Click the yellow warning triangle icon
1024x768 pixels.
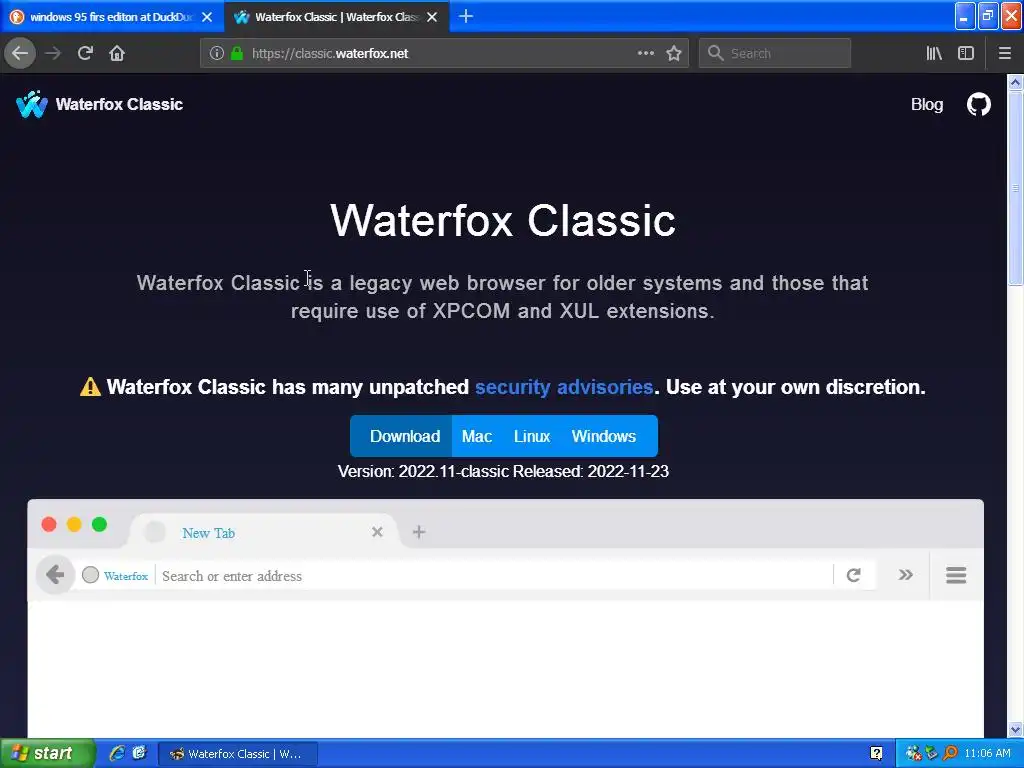tap(90, 387)
